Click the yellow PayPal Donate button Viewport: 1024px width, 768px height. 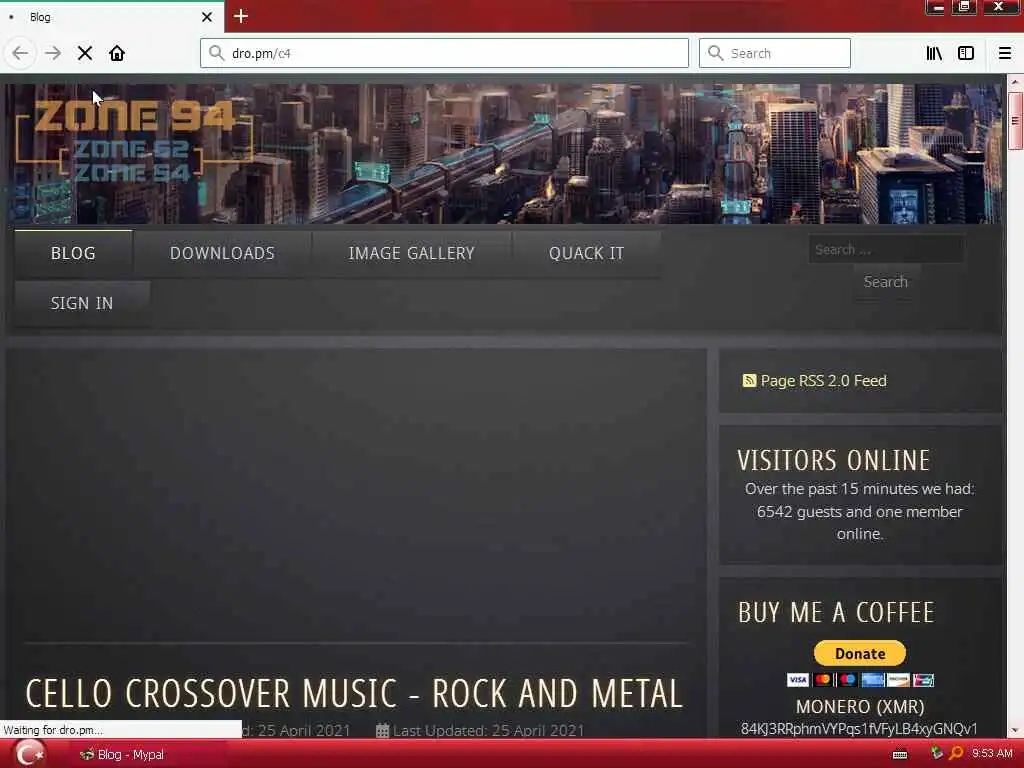(859, 653)
